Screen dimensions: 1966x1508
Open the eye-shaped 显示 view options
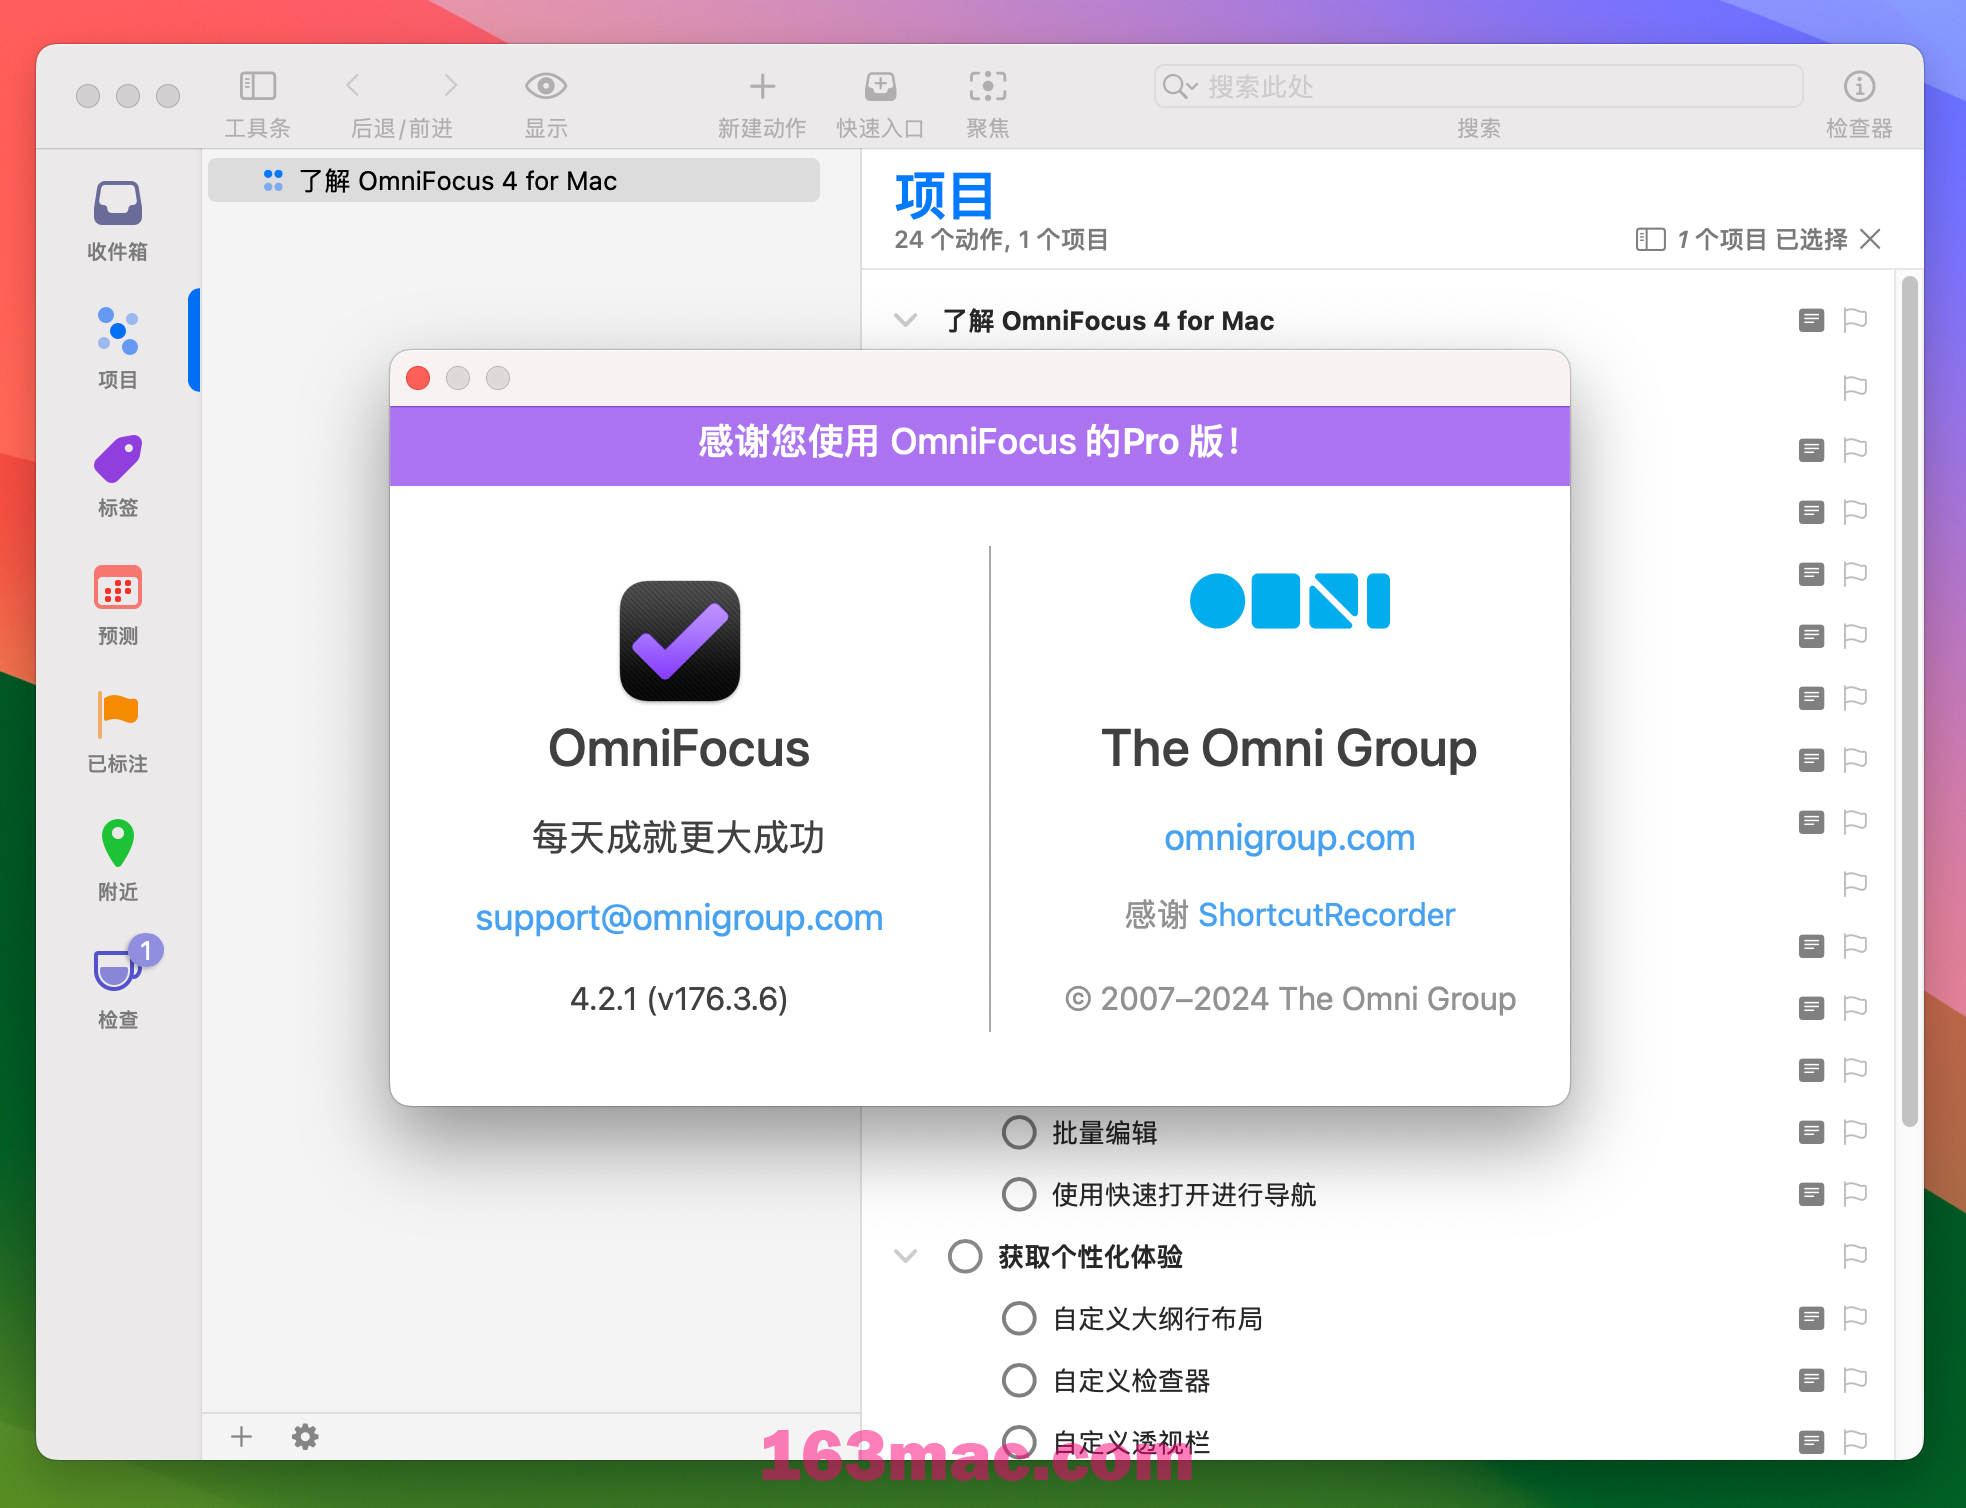click(546, 86)
